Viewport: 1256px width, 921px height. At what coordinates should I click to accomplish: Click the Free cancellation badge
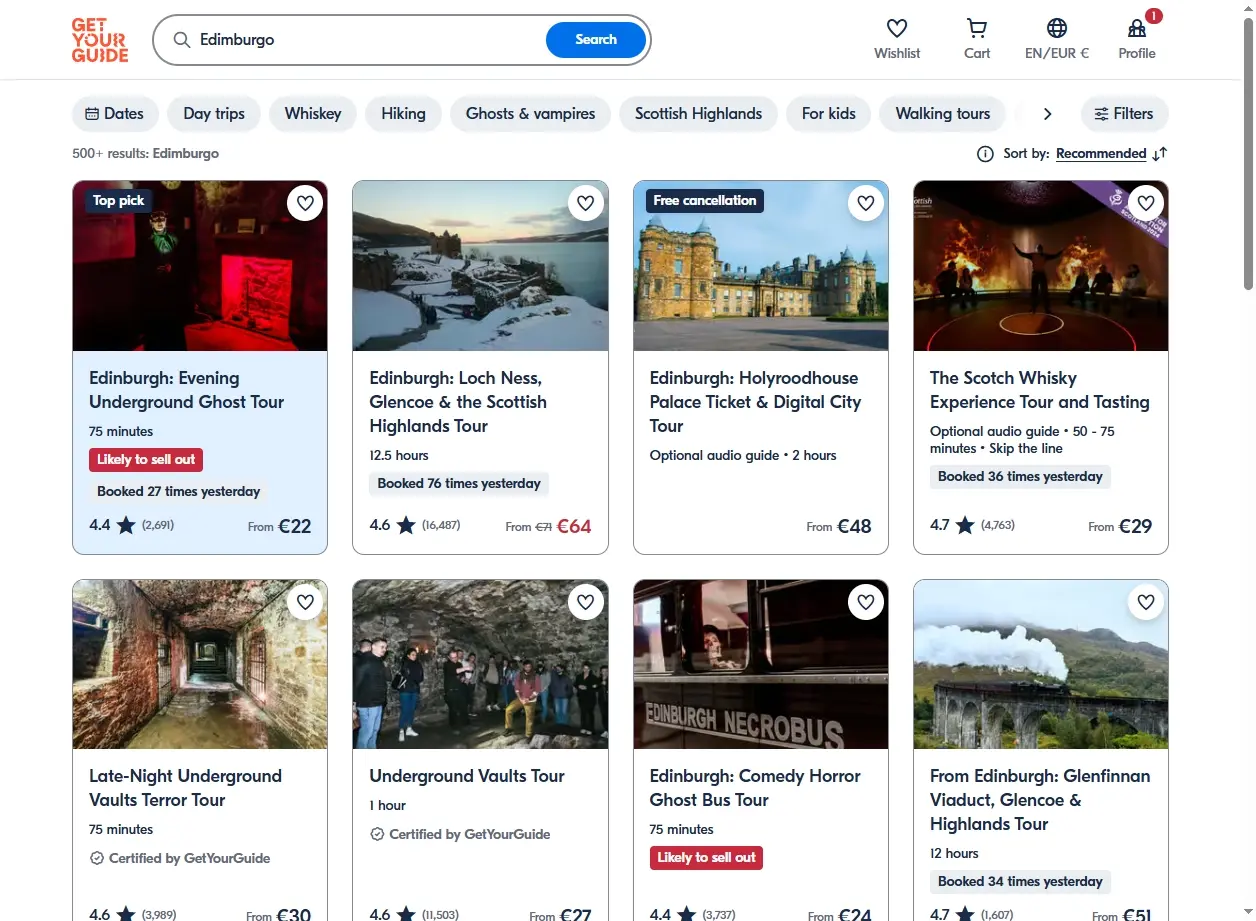pos(705,201)
